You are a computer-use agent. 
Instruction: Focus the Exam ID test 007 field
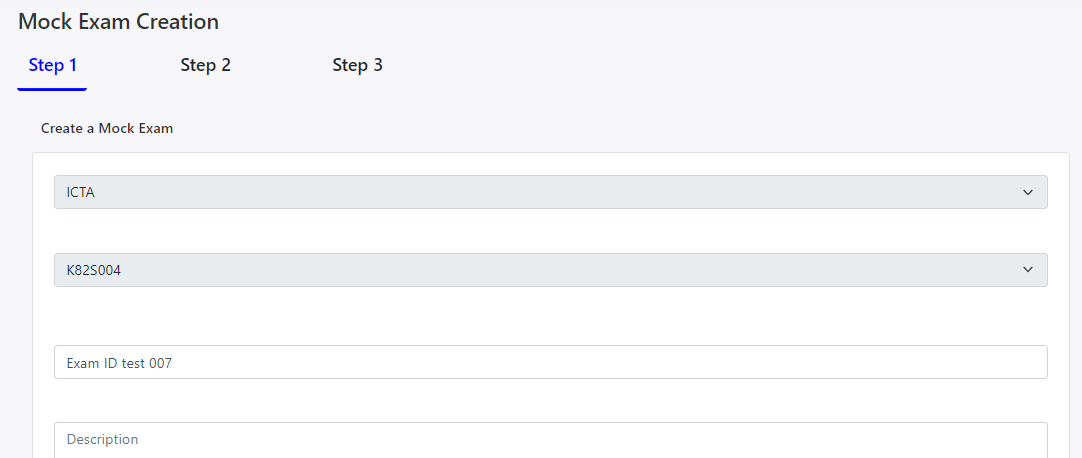550,363
